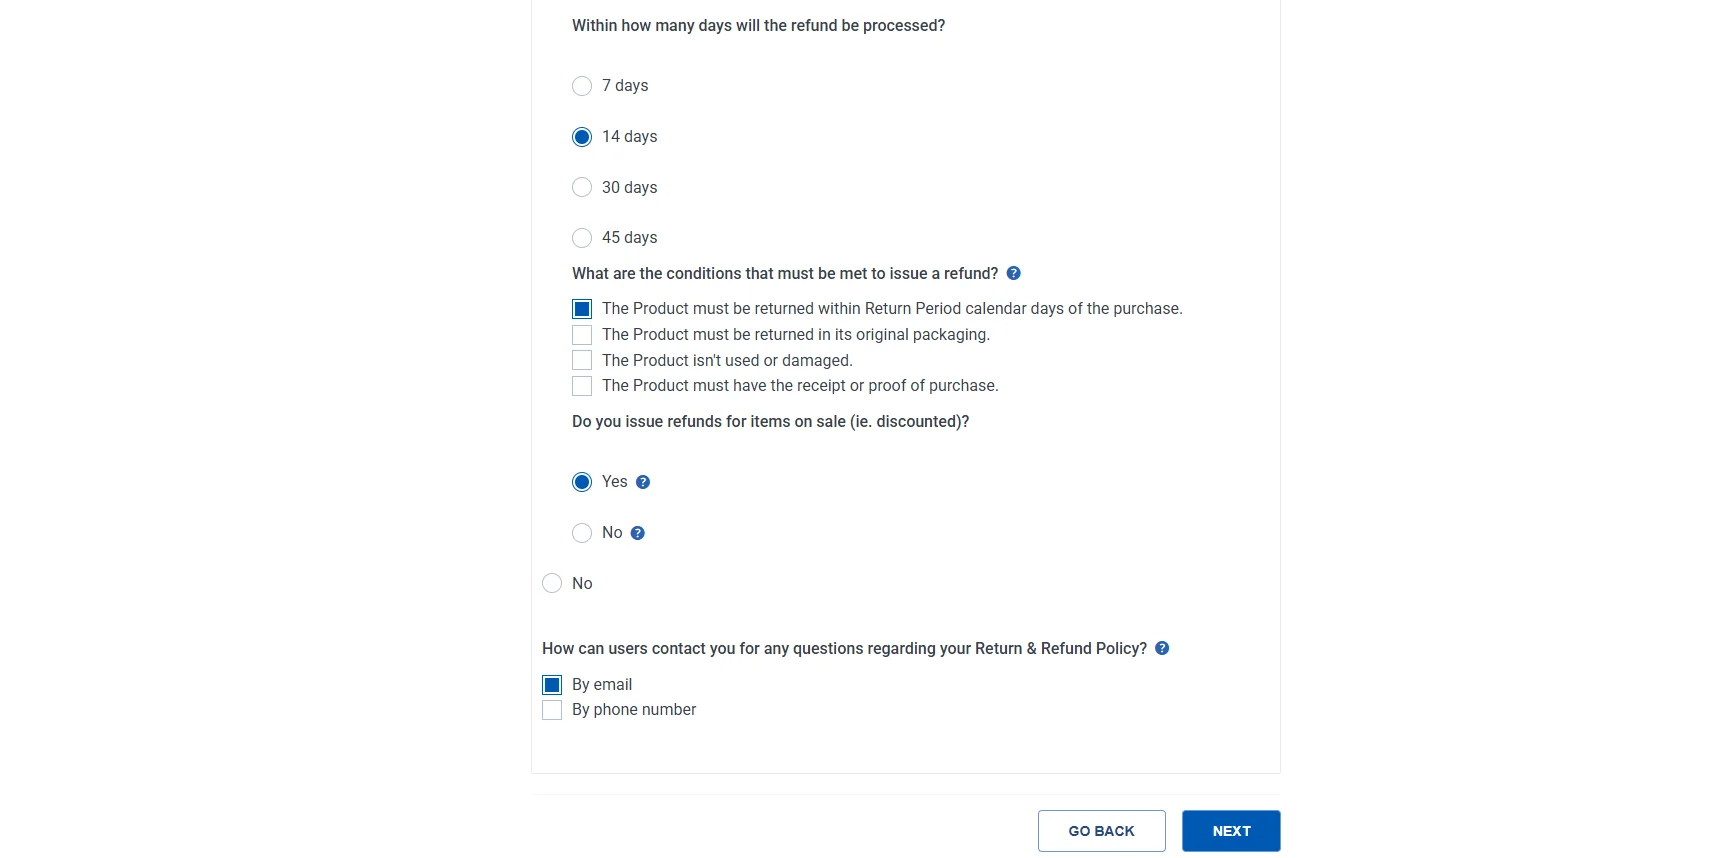Screen dimensions: 1718x858
Task: Open the help tooltip next to Yes option
Action: click(642, 482)
